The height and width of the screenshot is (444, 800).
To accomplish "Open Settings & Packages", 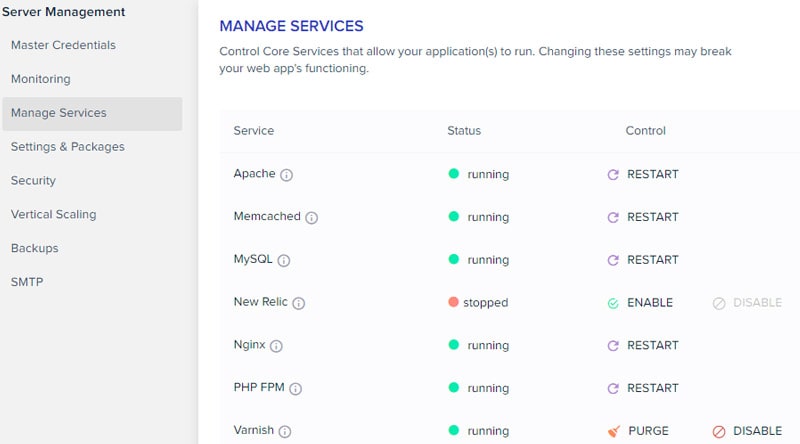I will coord(68,147).
